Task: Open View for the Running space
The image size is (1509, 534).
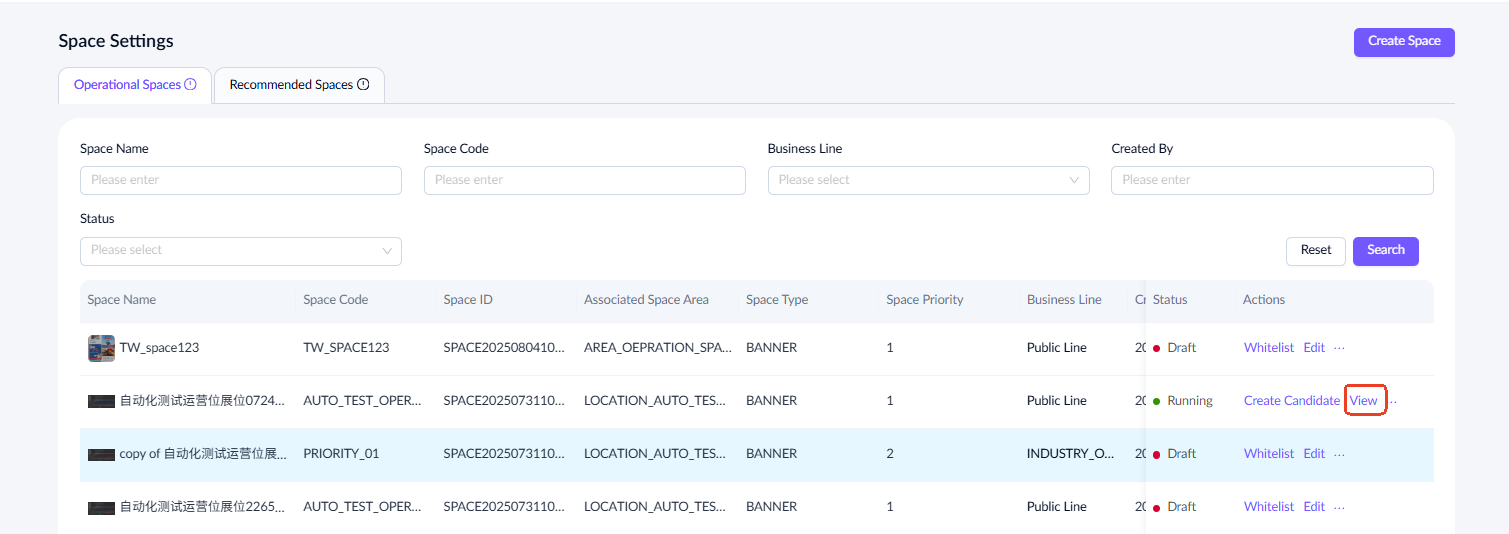Action: tap(1363, 401)
